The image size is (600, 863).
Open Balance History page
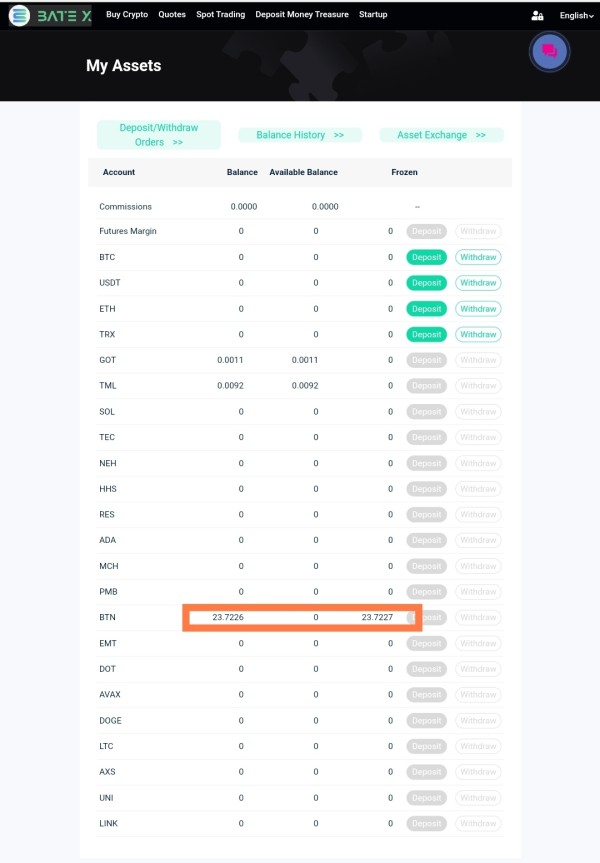pos(300,135)
